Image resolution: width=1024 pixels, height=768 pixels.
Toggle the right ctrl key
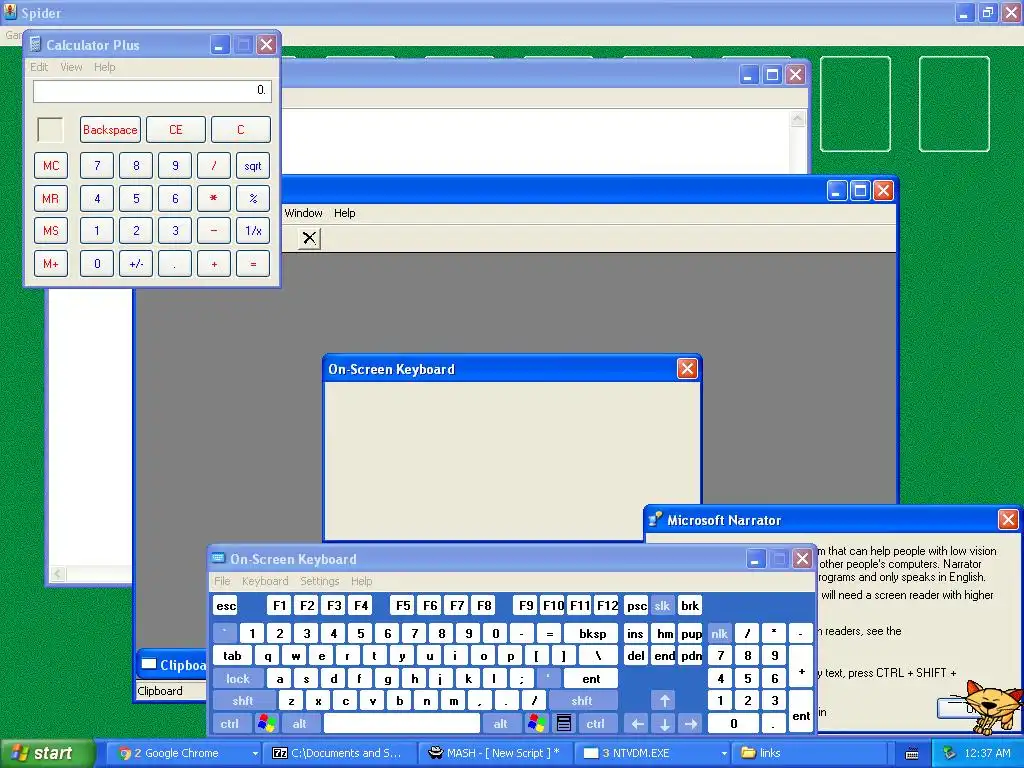click(596, 724)
